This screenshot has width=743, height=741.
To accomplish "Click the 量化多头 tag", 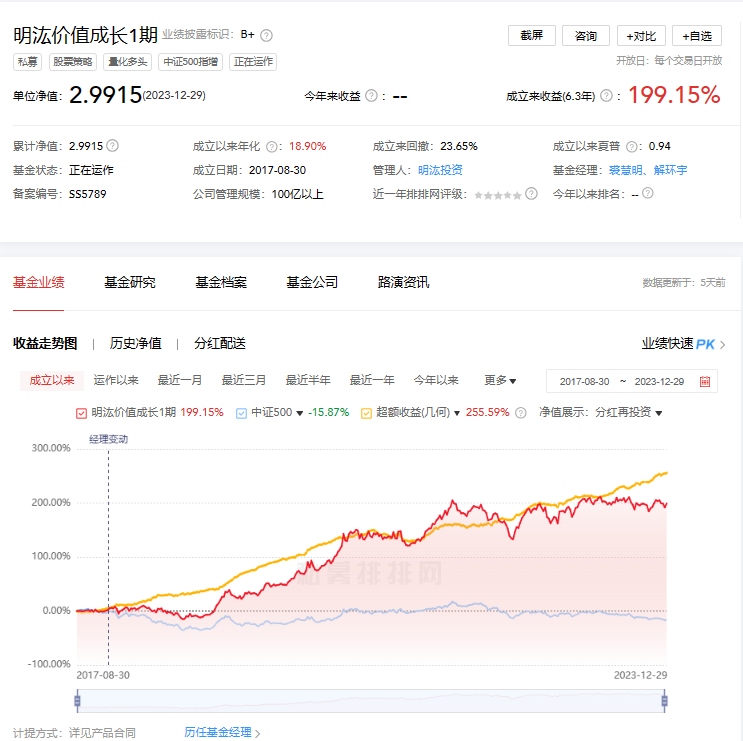I will (x=127, y=62).
